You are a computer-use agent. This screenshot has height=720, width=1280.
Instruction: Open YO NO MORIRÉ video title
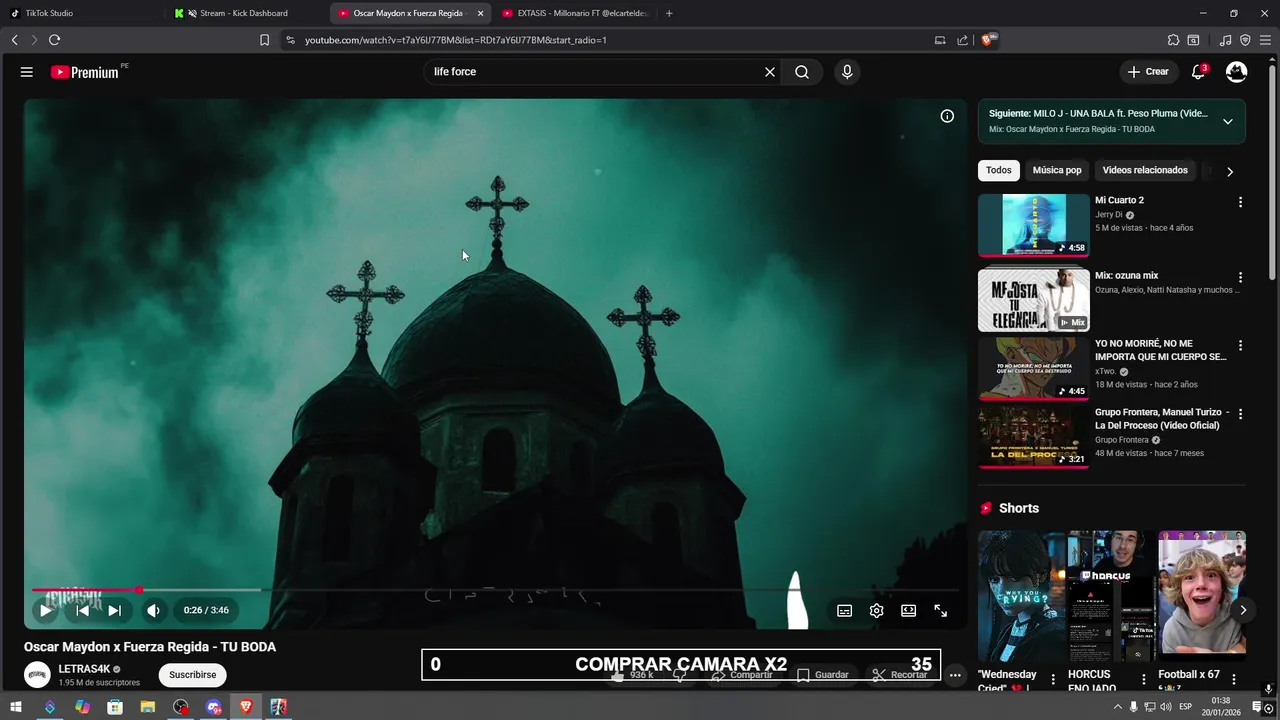tap(1160, 350)
